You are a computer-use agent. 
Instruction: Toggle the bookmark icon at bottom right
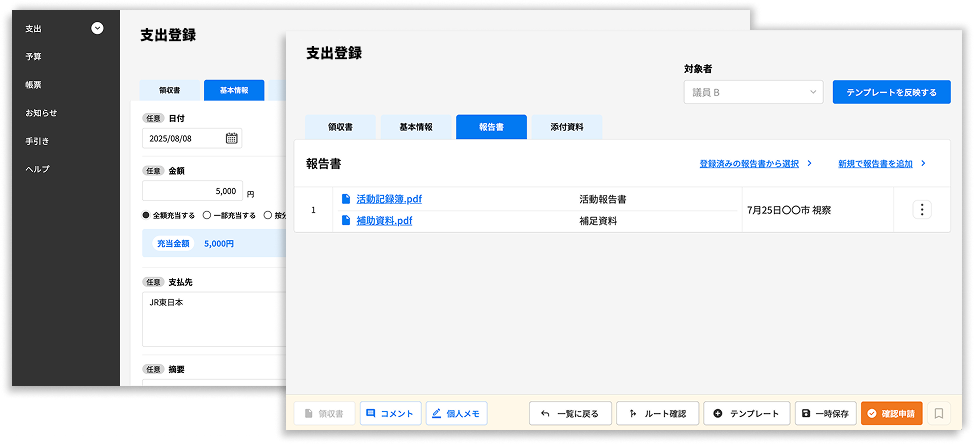click(939, 414)
